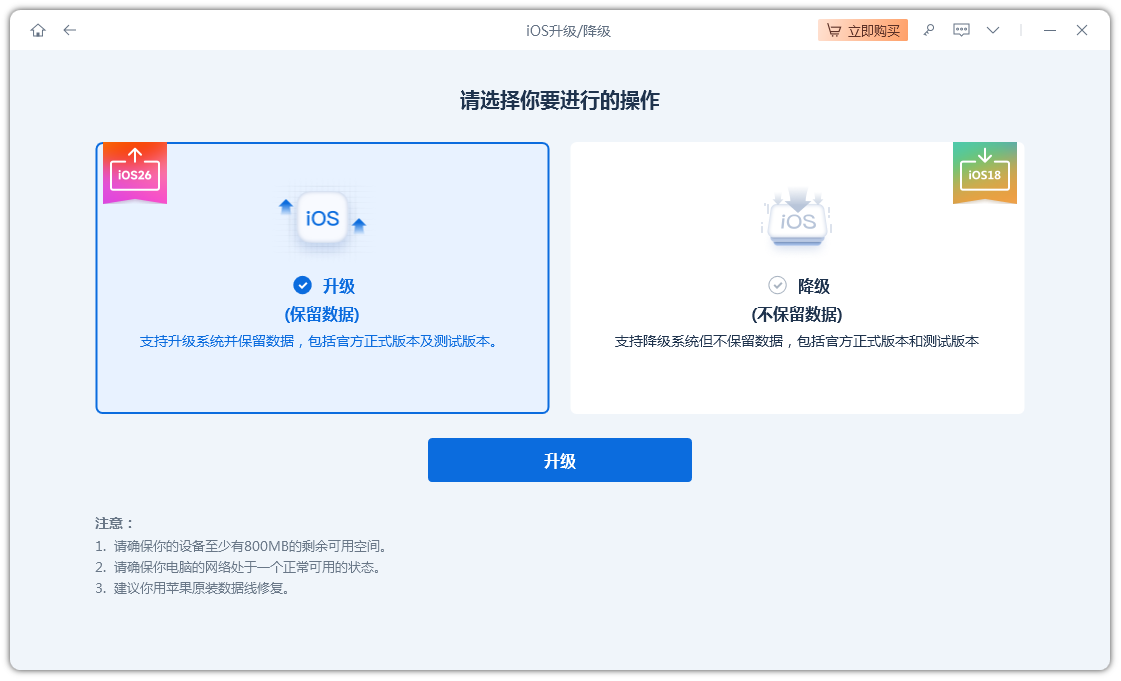Click the (不保留数据) label

797,314
